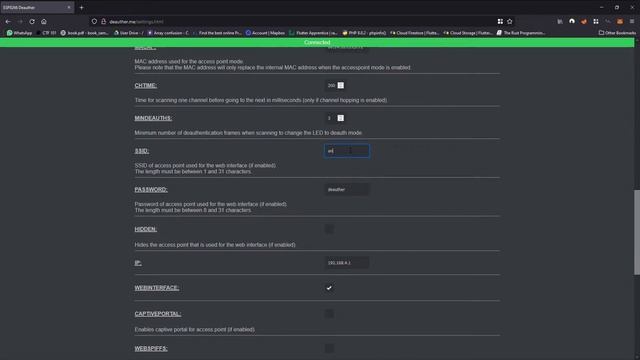Click the page vertical scrollbar thumb
This screenshot has height=360, width=640.
tap(637, 232)
